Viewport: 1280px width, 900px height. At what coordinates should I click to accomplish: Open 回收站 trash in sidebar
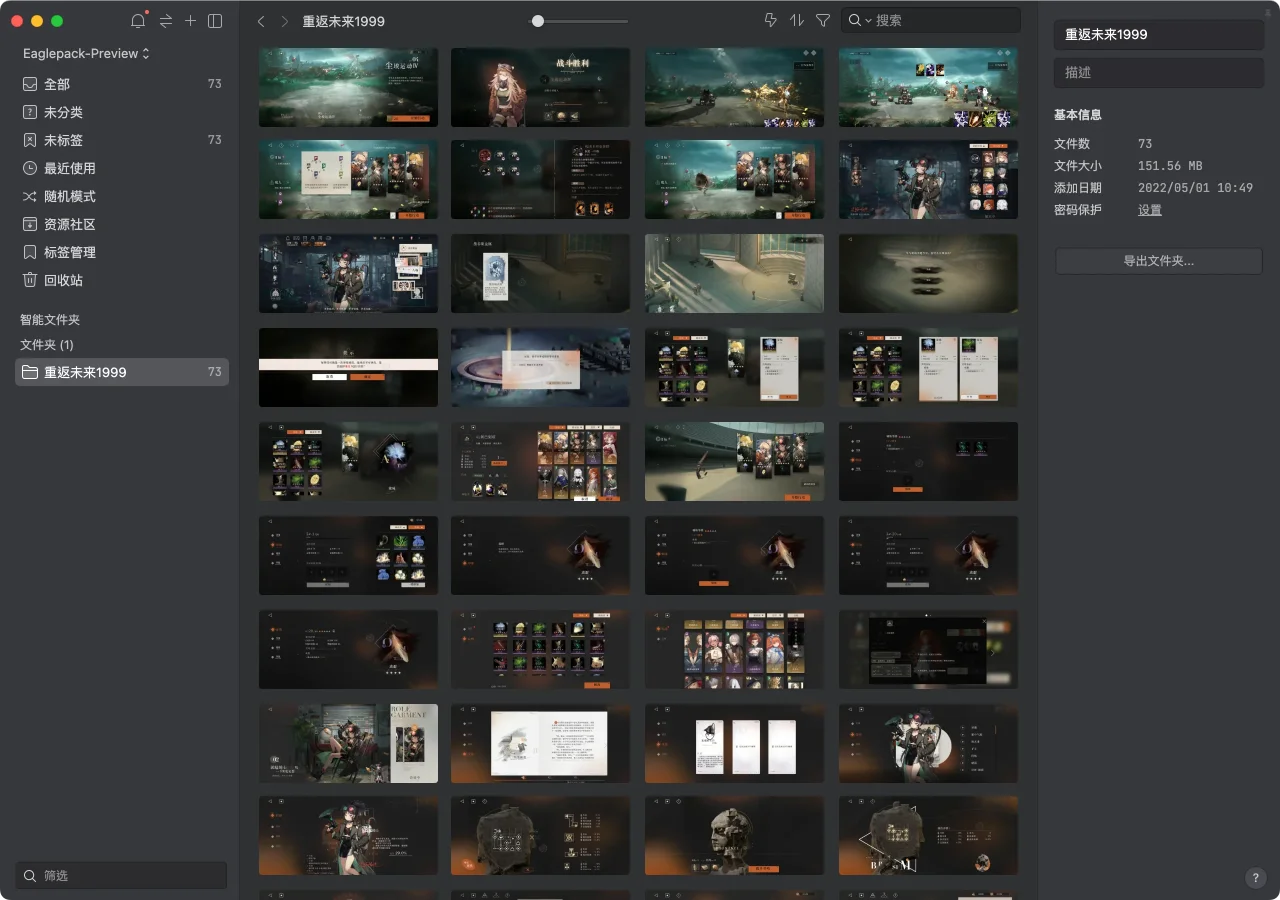(63, 280)
